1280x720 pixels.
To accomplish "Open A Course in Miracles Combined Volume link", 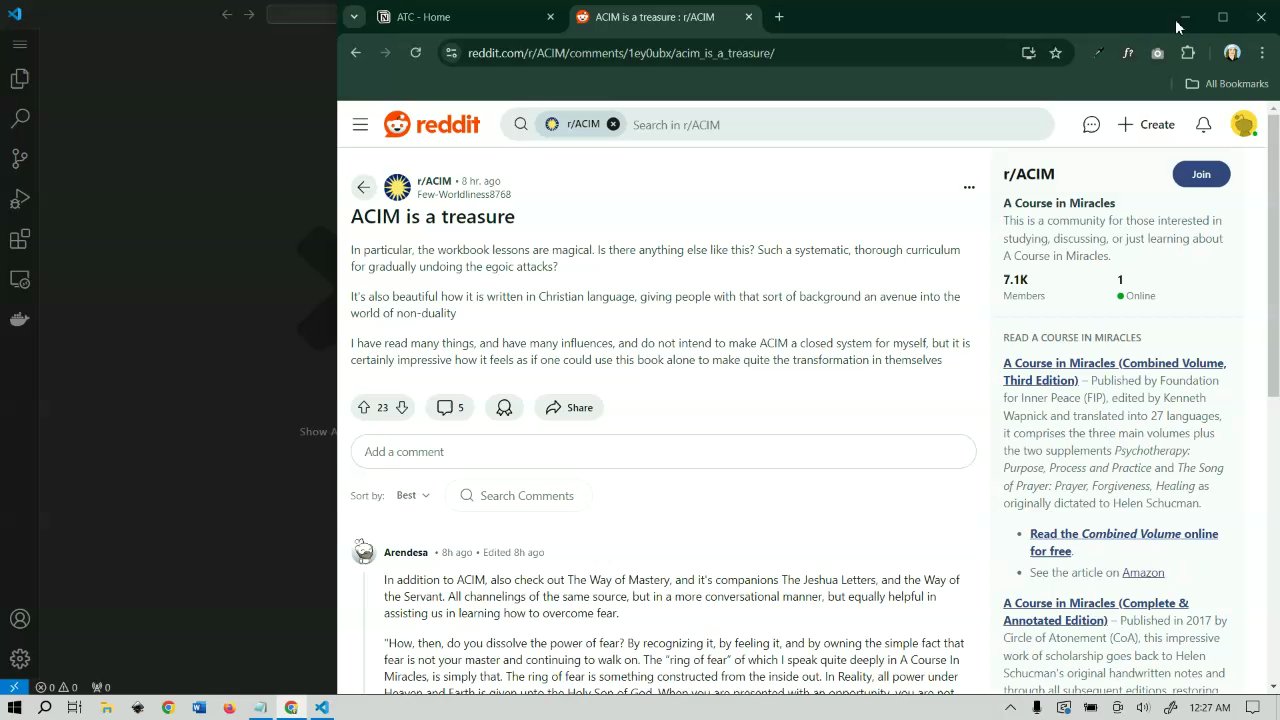I will point(1114,371).
